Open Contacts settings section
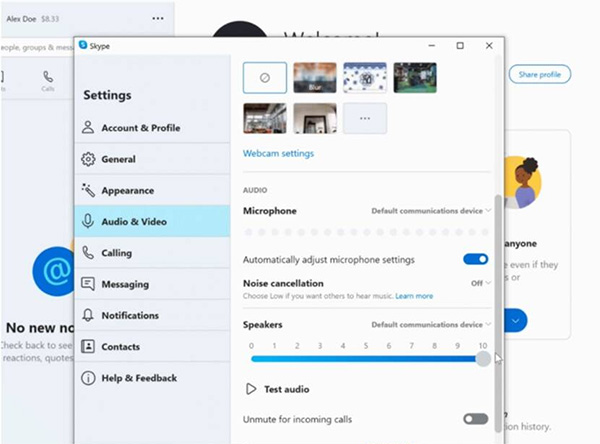This screenshot has height=444, width=600. coord(152,346)
